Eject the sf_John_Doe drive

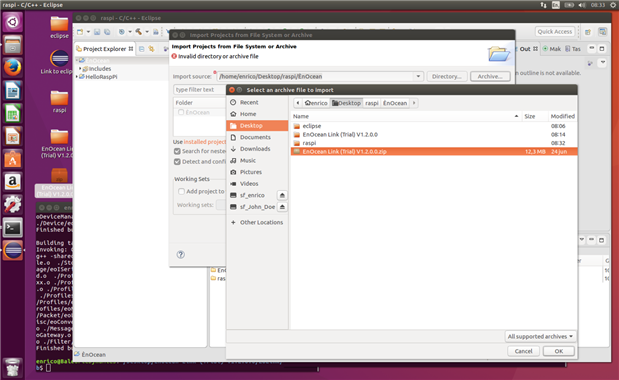tap(282, 207)
